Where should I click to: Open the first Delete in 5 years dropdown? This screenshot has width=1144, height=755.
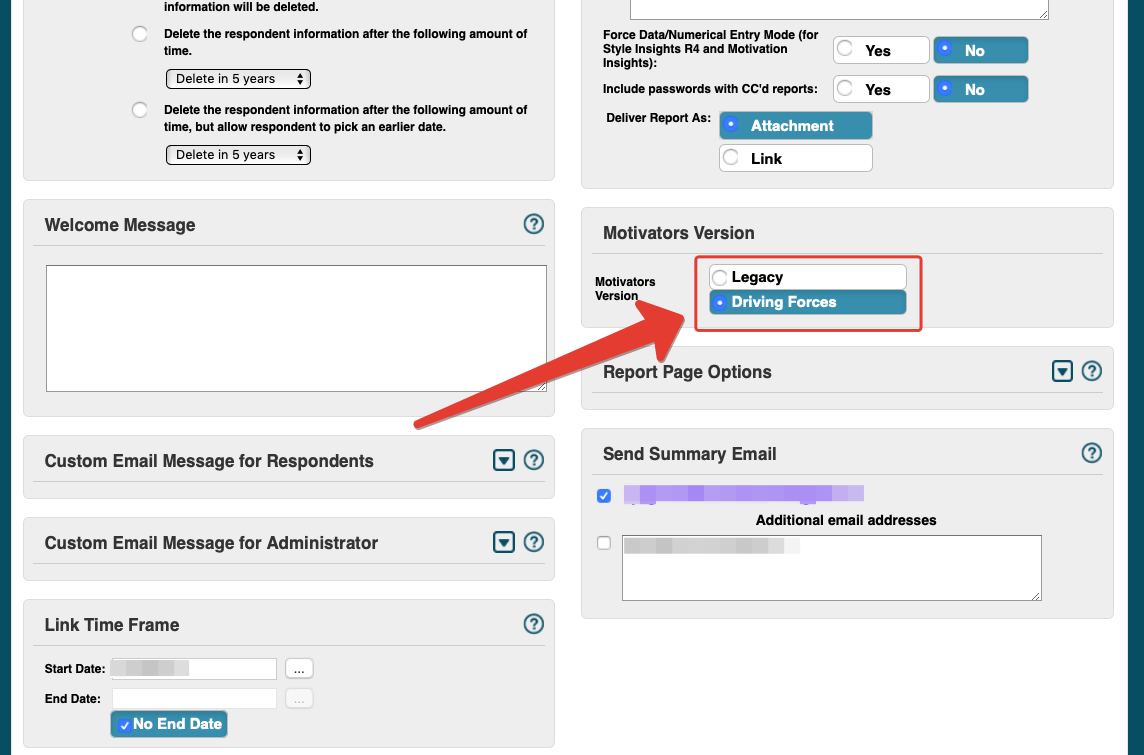[x=239, y=79]
